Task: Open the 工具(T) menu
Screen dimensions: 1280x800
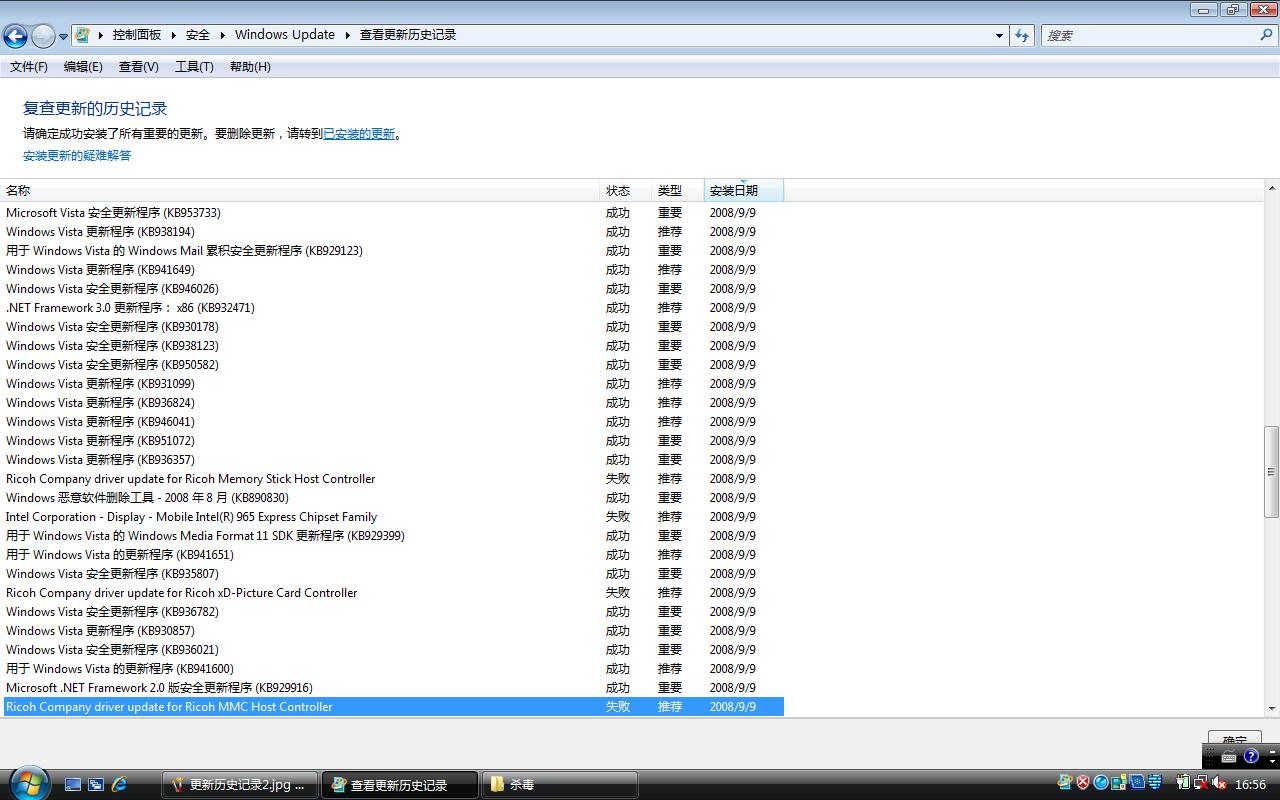Action: (194, 67)
